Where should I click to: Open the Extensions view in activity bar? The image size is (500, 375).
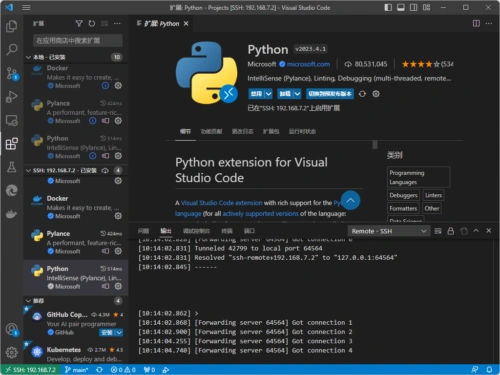tap(12, 144)
